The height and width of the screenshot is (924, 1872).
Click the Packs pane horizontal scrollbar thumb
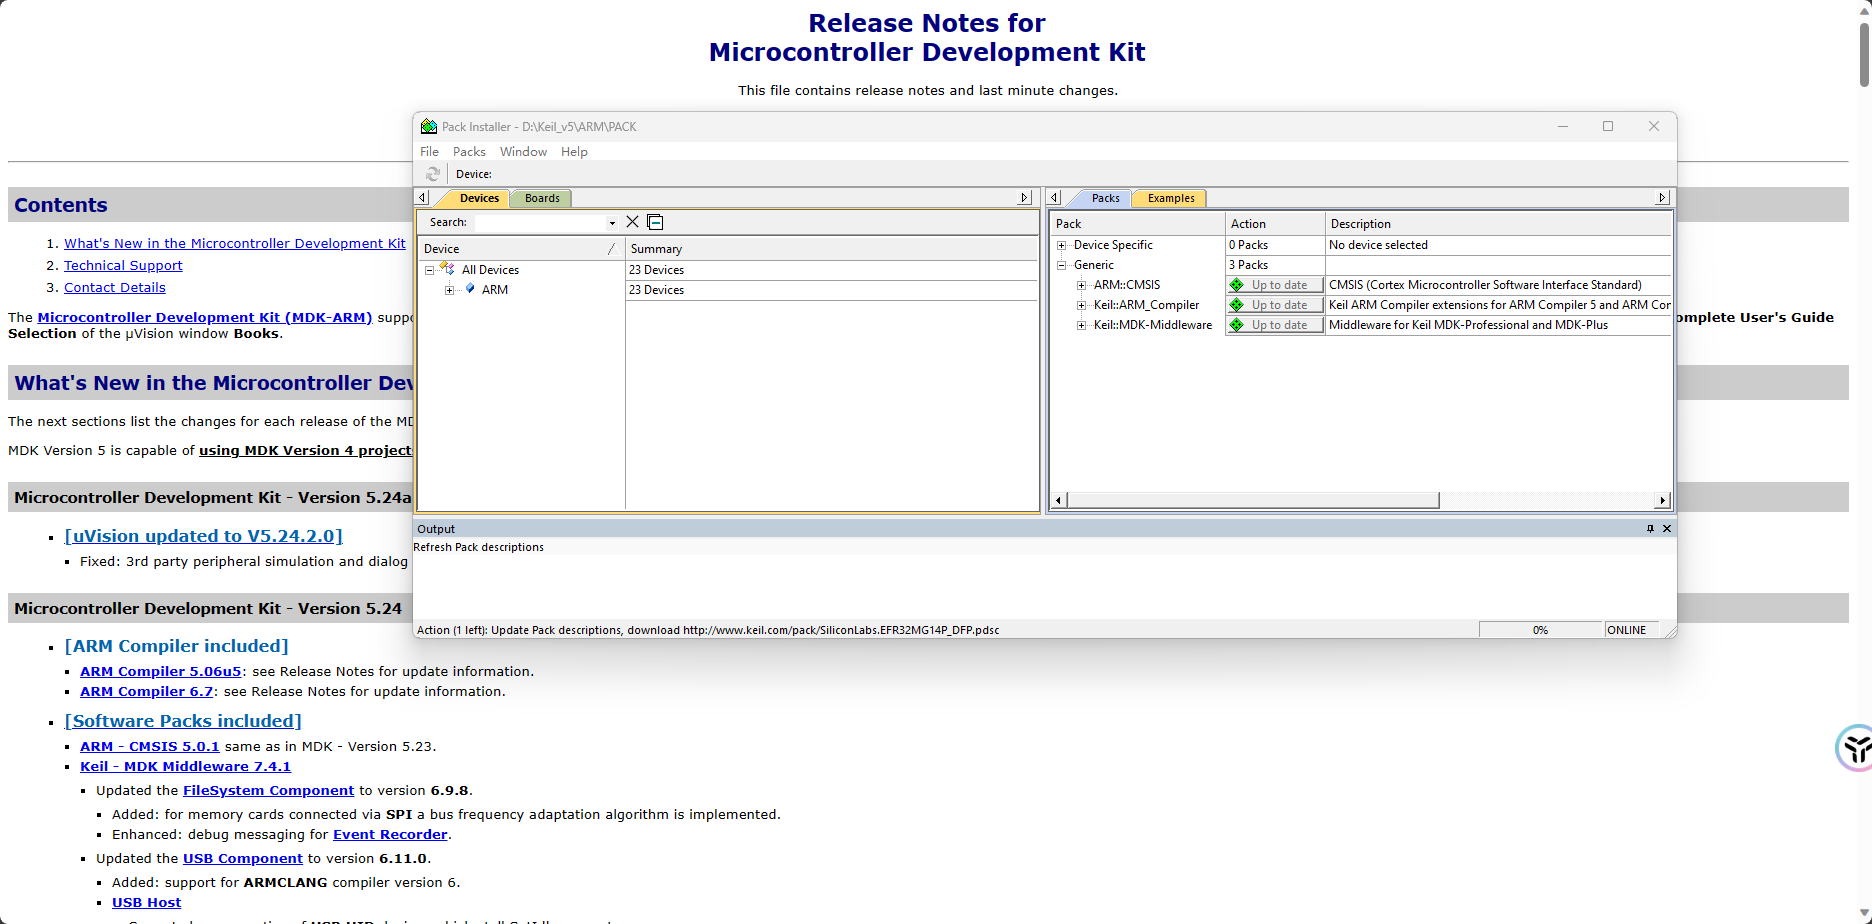click(1253, 500)
